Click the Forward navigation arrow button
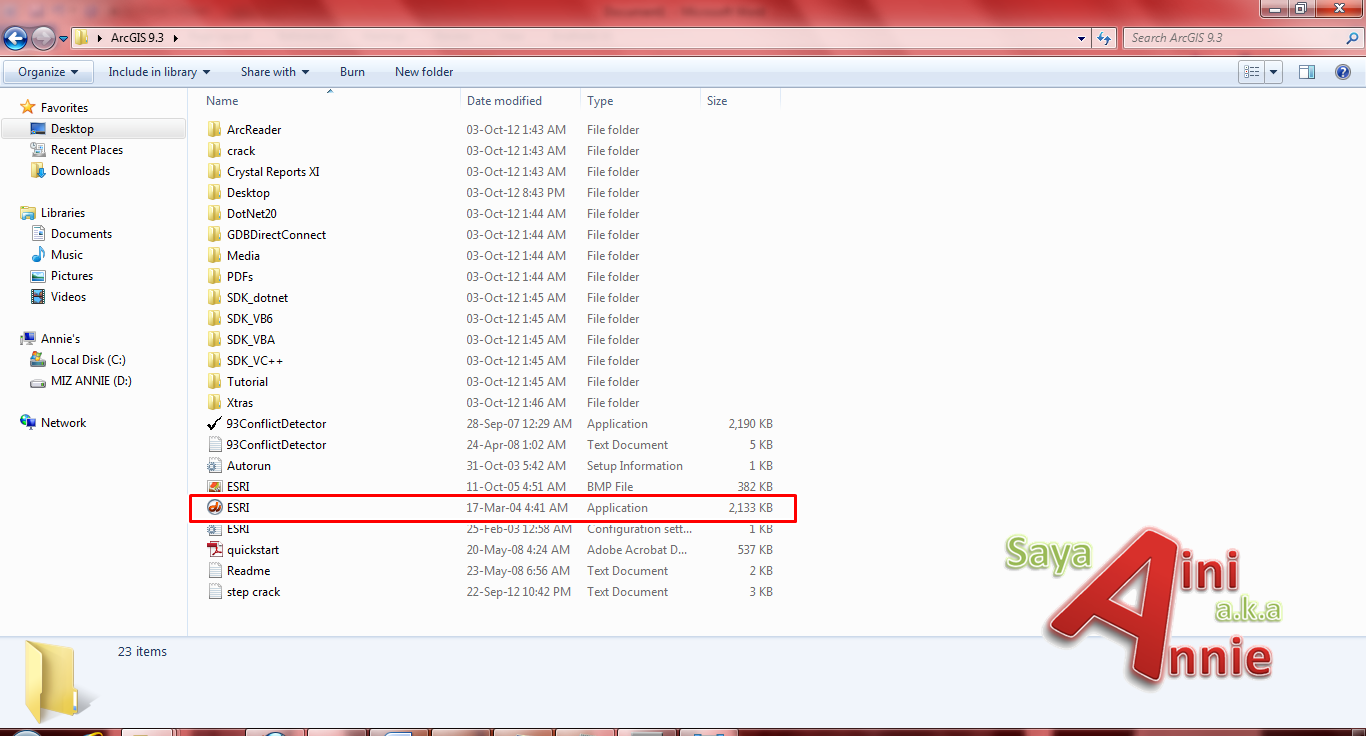This screenshot has width=1366, height=736. click(43, 38)
